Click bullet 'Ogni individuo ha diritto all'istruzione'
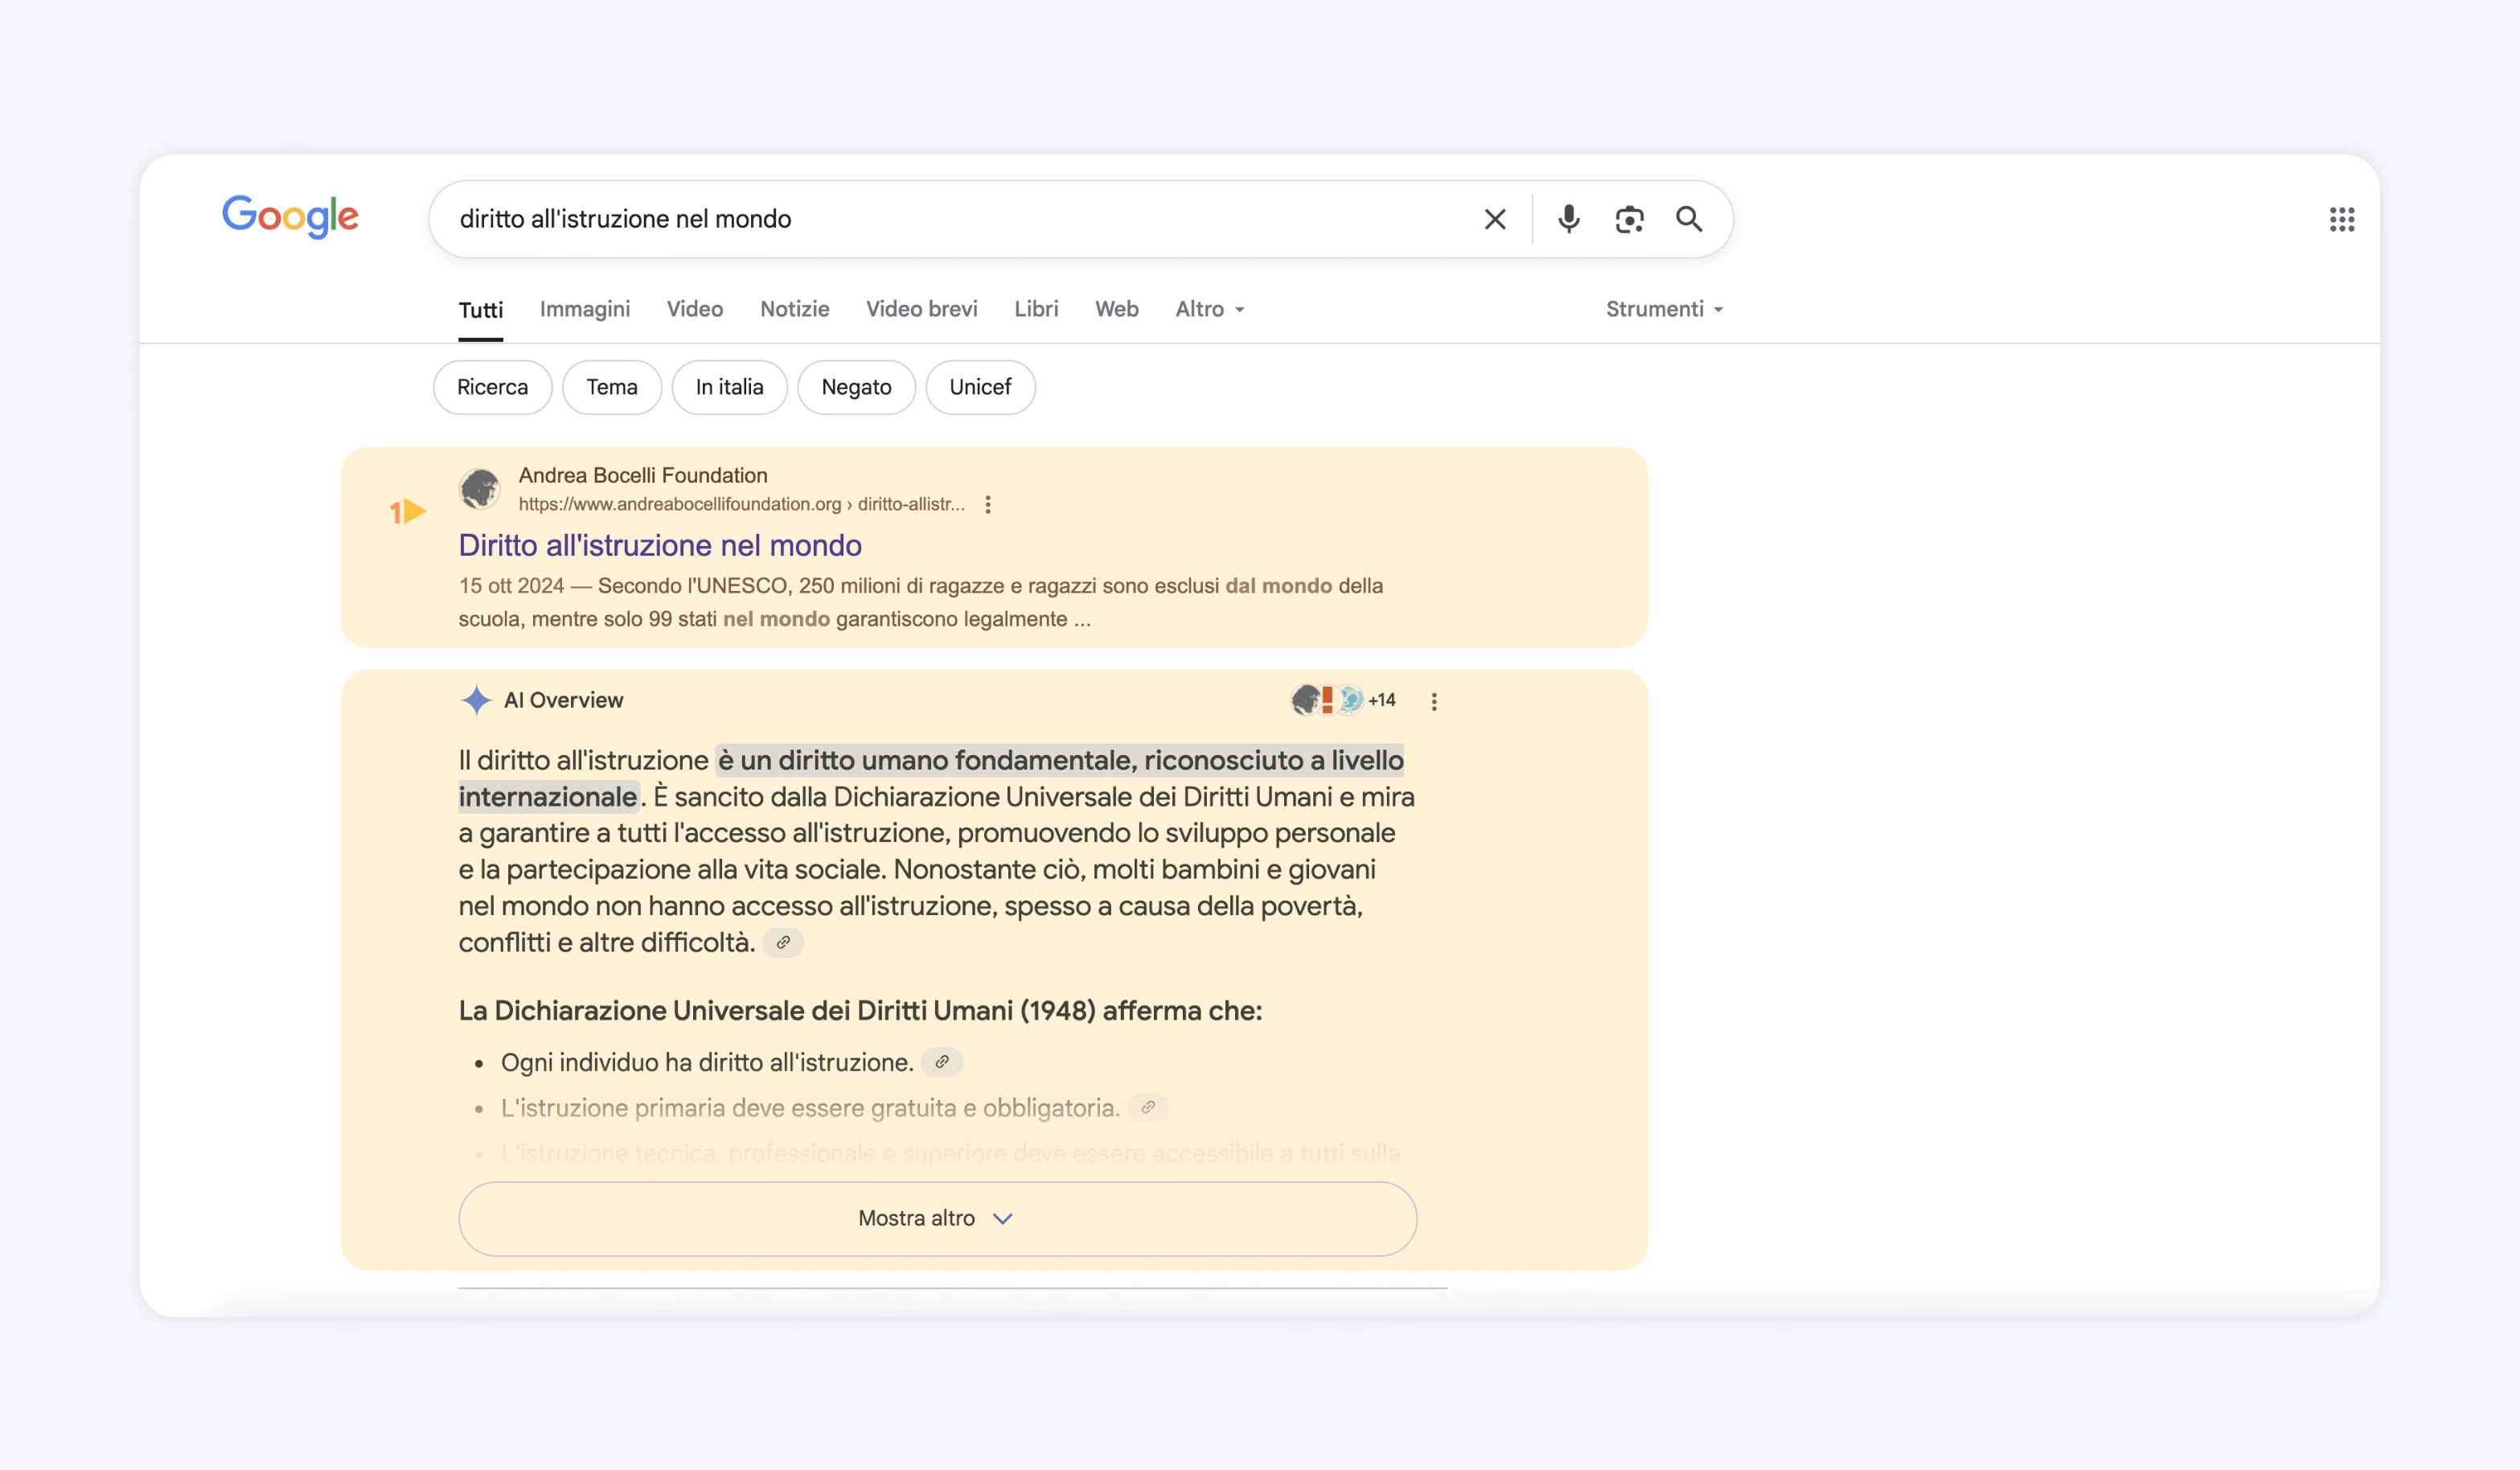The width and height of the screenshot is (2520, 1470). (707, 1062)
